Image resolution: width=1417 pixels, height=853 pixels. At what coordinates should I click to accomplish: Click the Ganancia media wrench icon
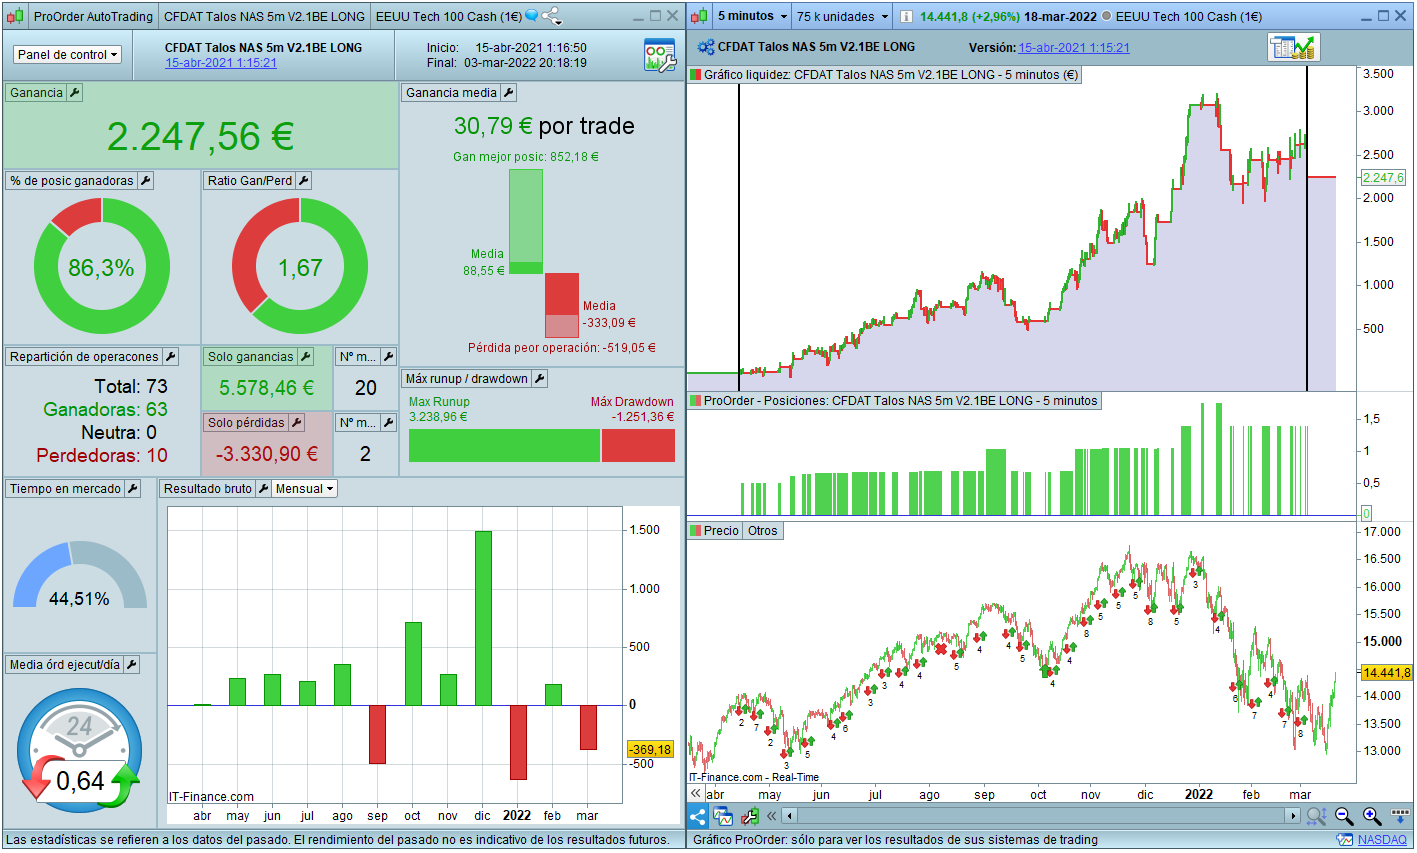tap(508, 93)
